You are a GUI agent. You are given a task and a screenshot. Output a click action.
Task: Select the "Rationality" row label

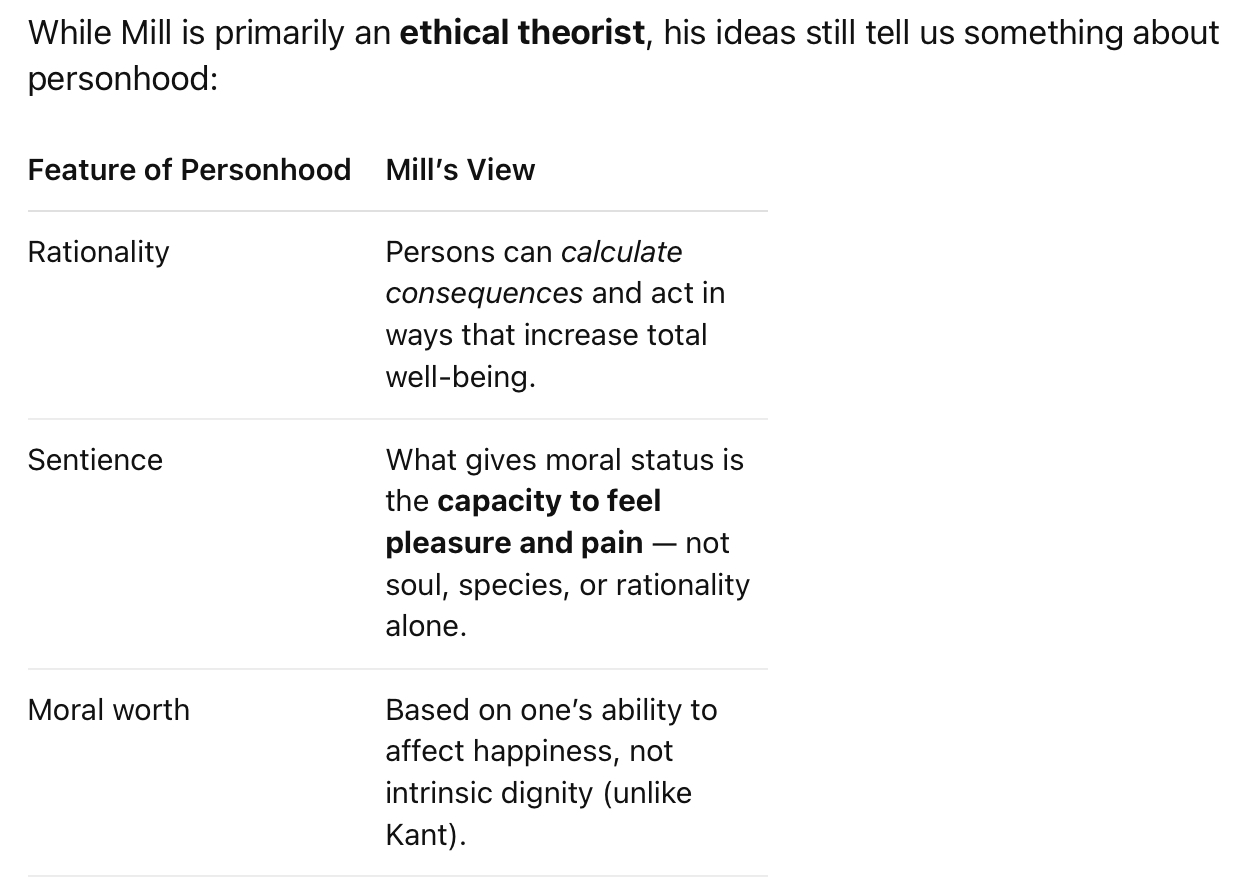tap(99, 252)
